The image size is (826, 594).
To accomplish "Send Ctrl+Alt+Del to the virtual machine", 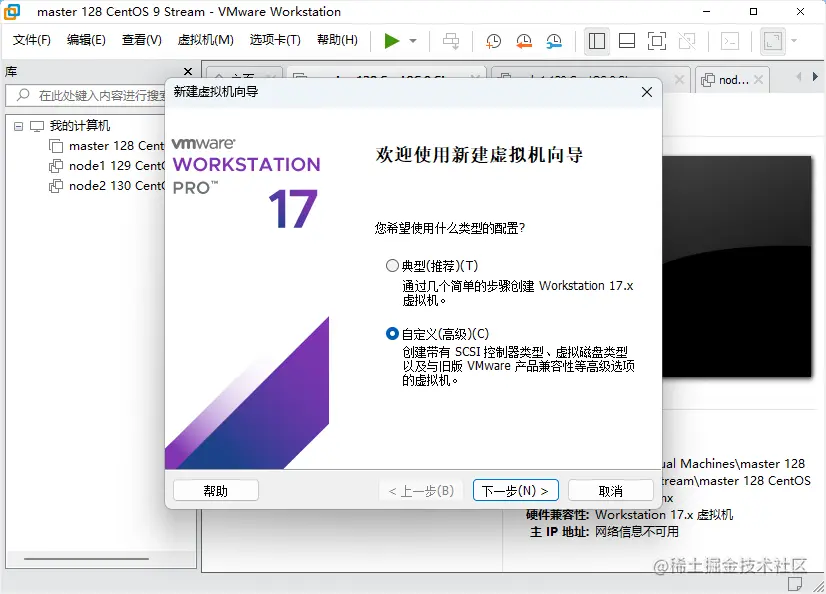I will click(x=451, y=41).
